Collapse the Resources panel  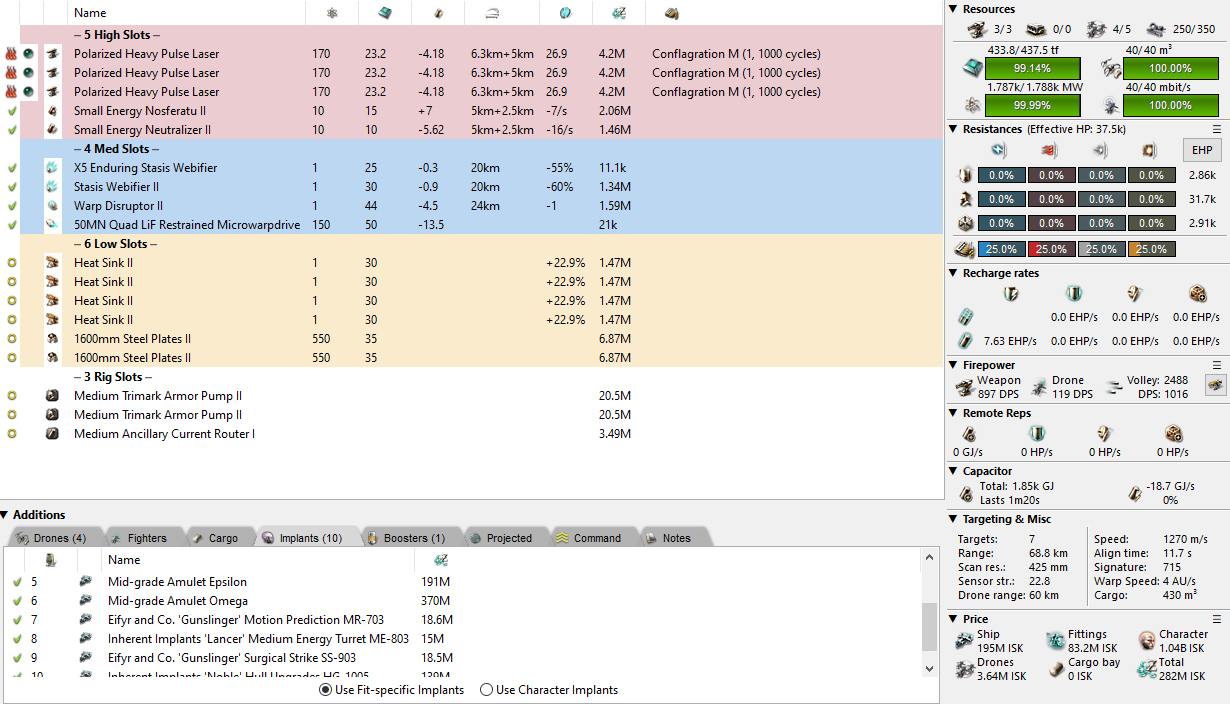click(953, 9)
